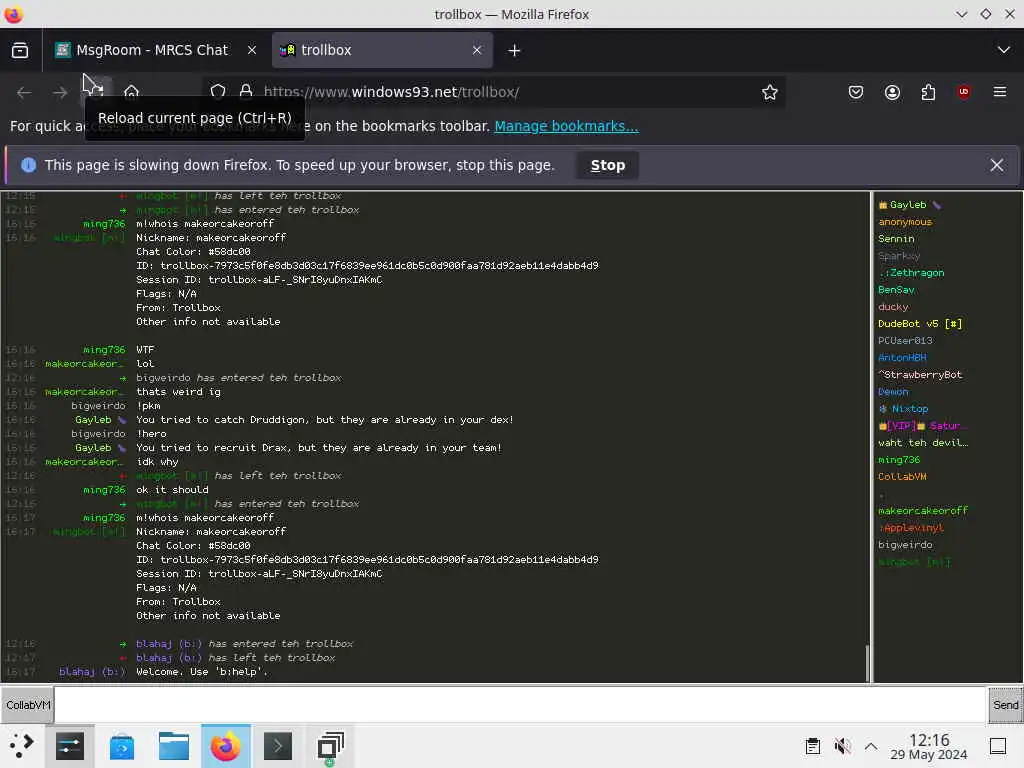Expand hidden system tray icons

(871, 746)
